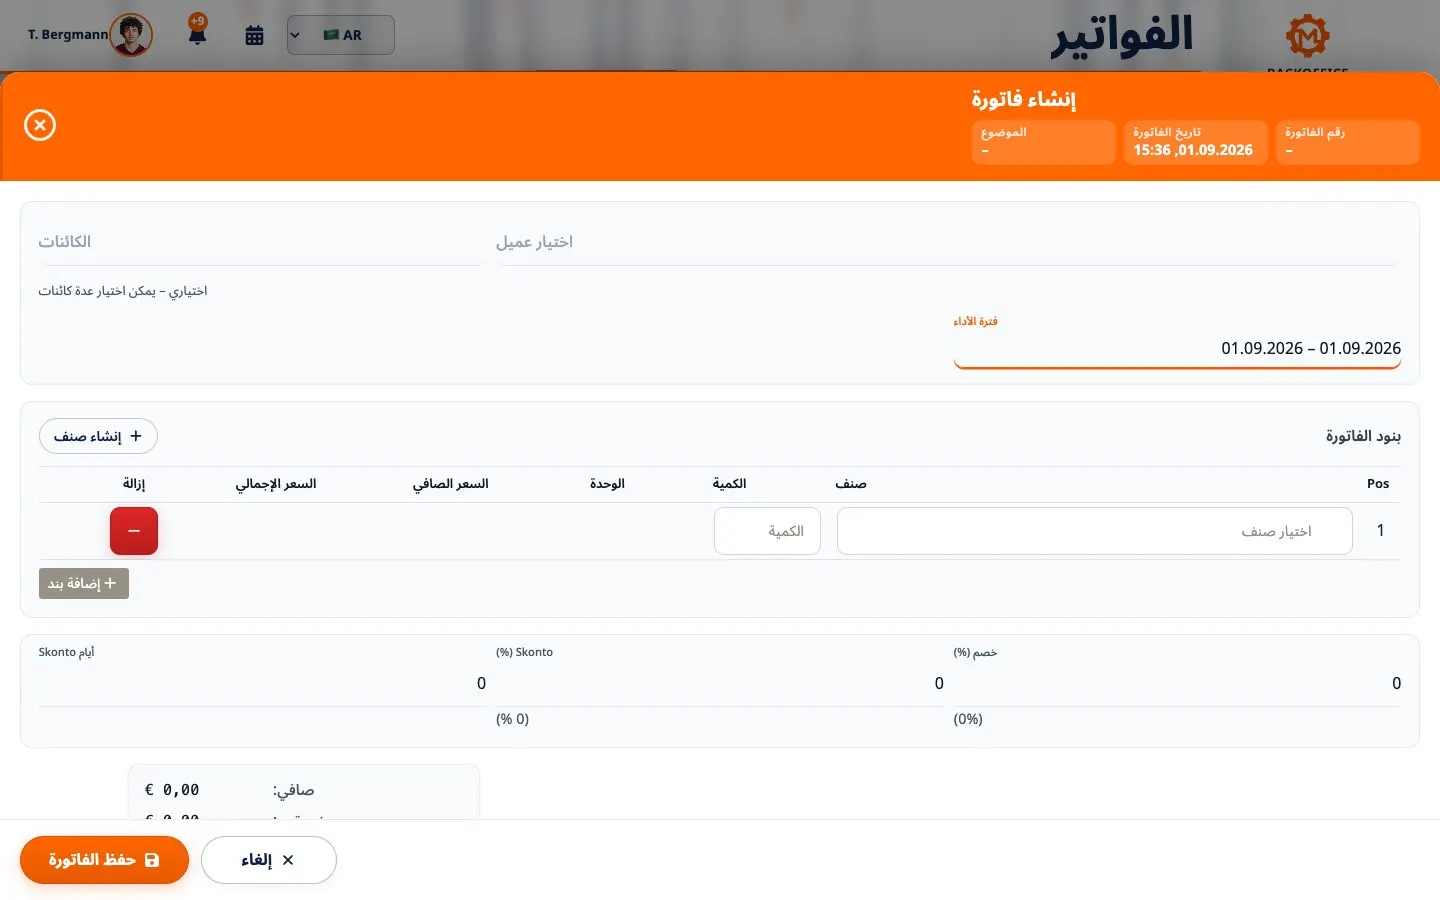Click the أيام Skonto days field
Viewport: 1440px width, 900px height.
(x=262, y=683)
